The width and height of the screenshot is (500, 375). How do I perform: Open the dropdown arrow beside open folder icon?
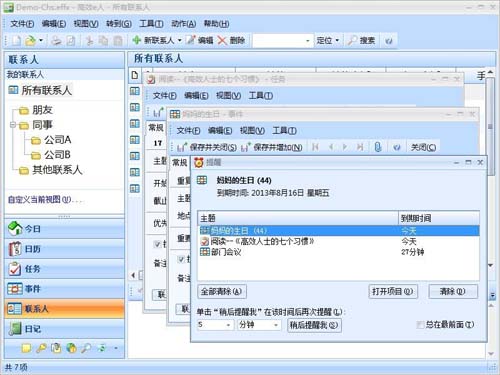click(x=41, y=41)
